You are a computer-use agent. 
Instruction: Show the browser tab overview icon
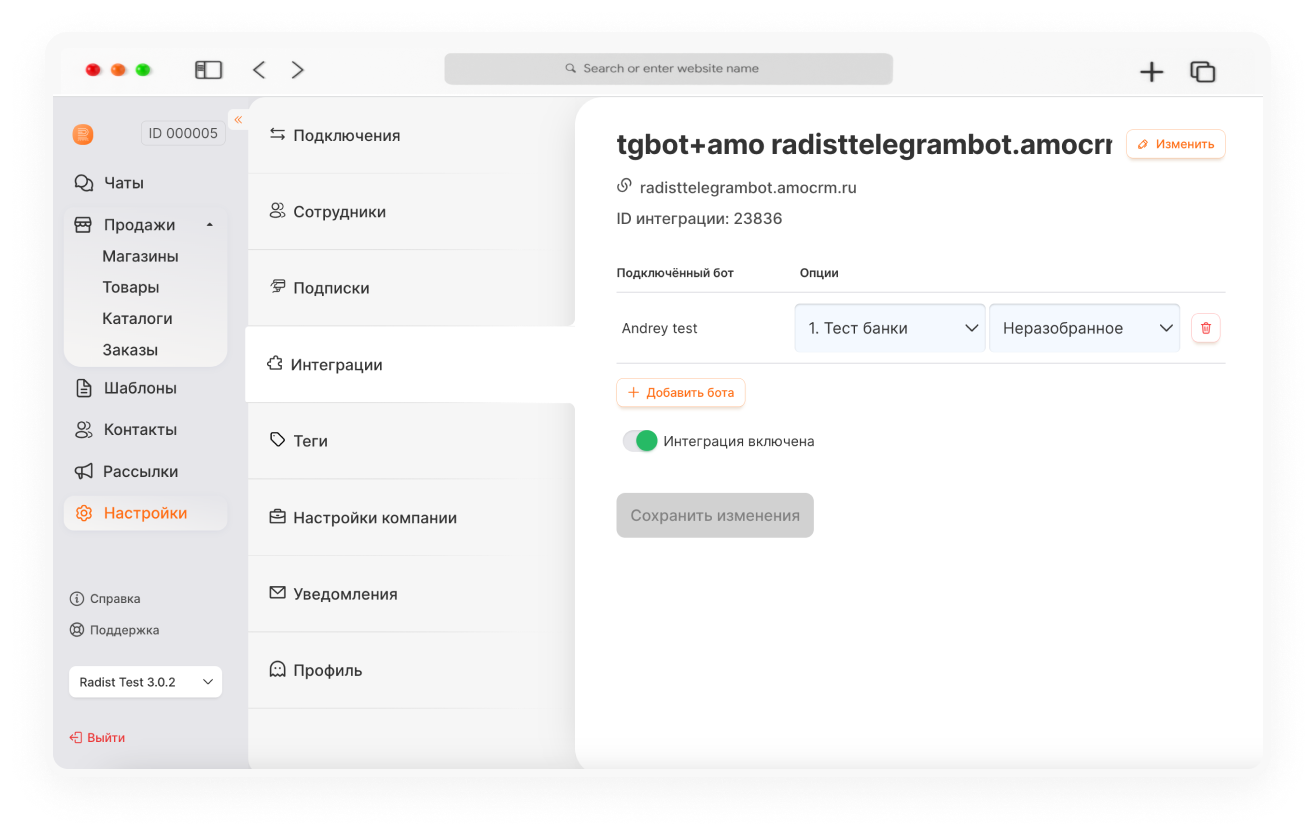coord(1202,71)
